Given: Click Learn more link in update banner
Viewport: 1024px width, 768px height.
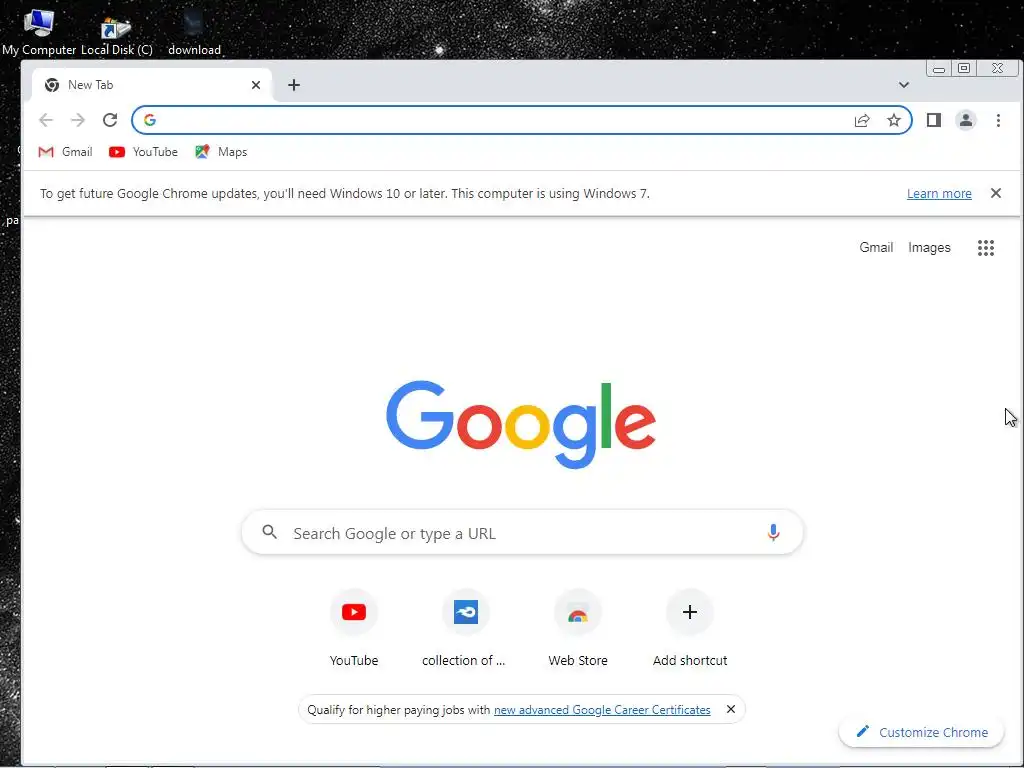Looking at the screenshot, I should click(x=939, y=193).
